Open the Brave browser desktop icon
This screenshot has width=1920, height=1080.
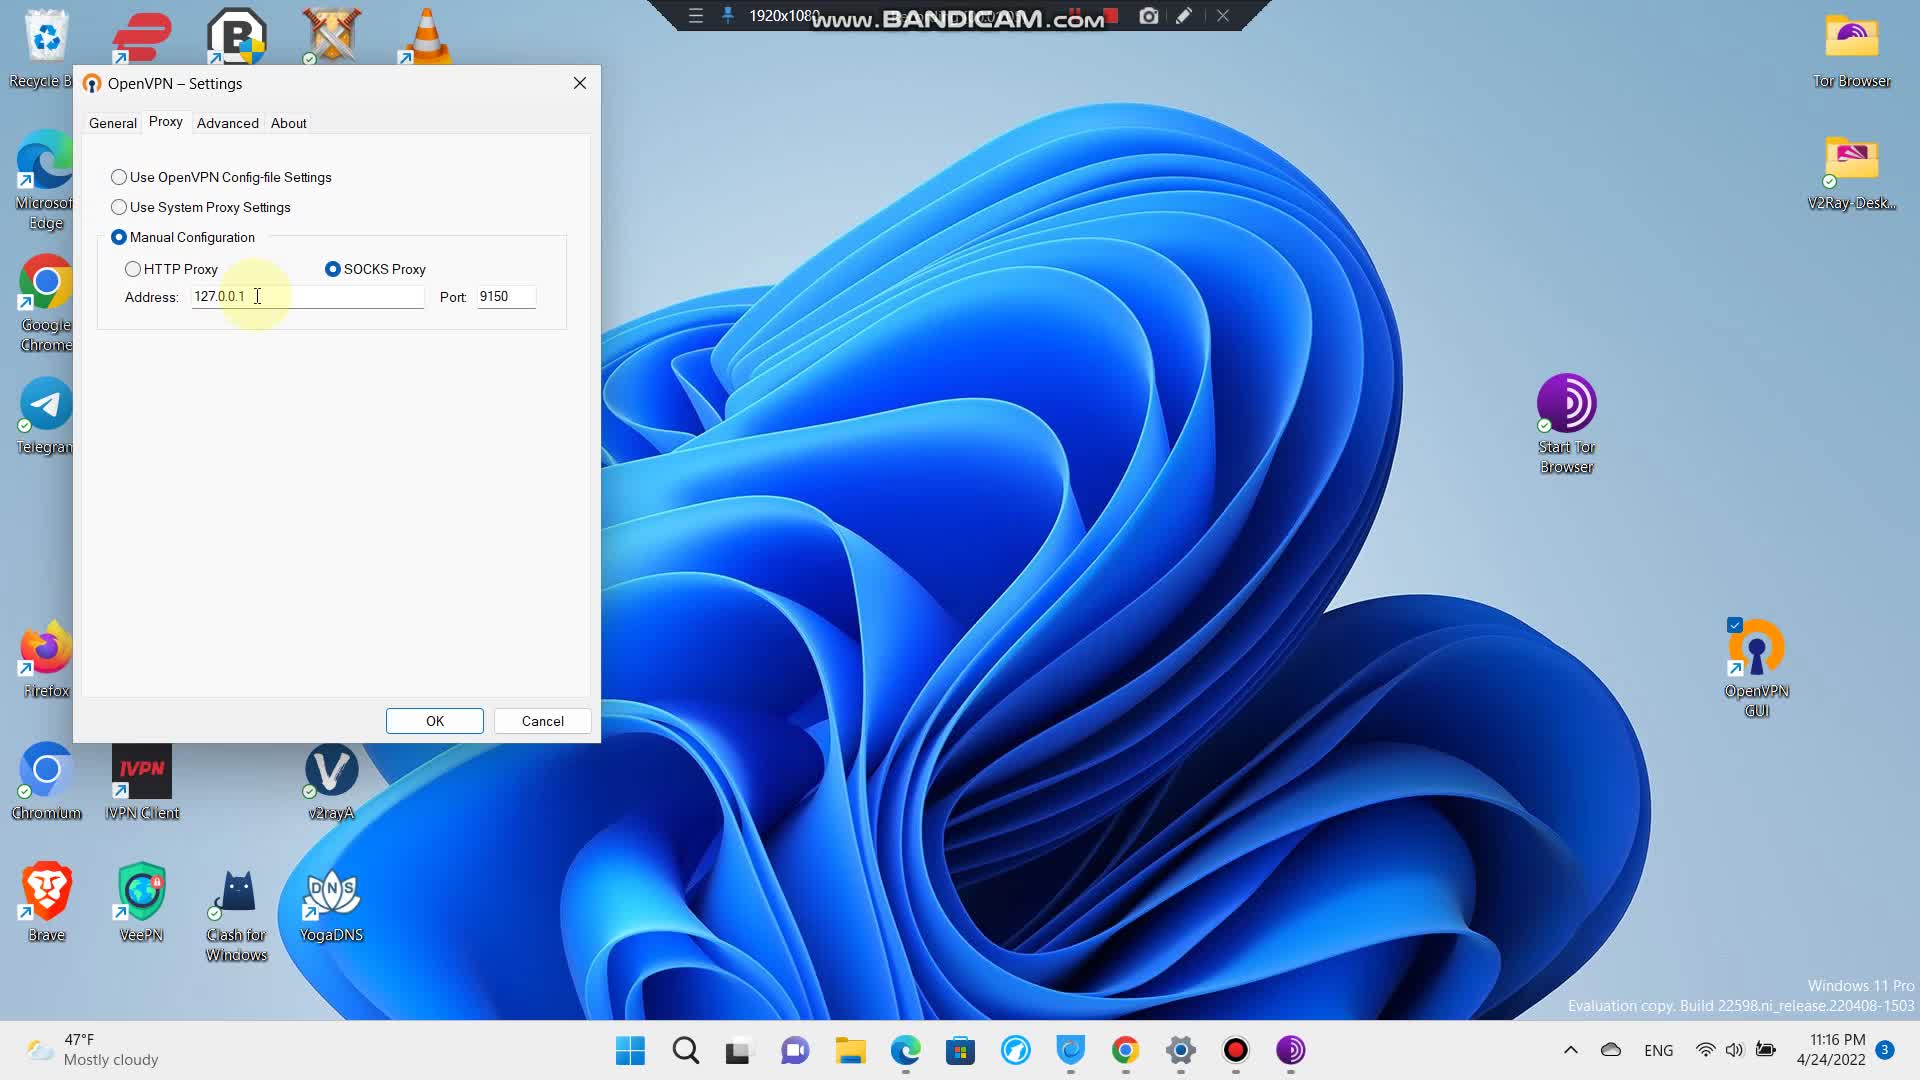pyautogui.click(x=46, y=895)
